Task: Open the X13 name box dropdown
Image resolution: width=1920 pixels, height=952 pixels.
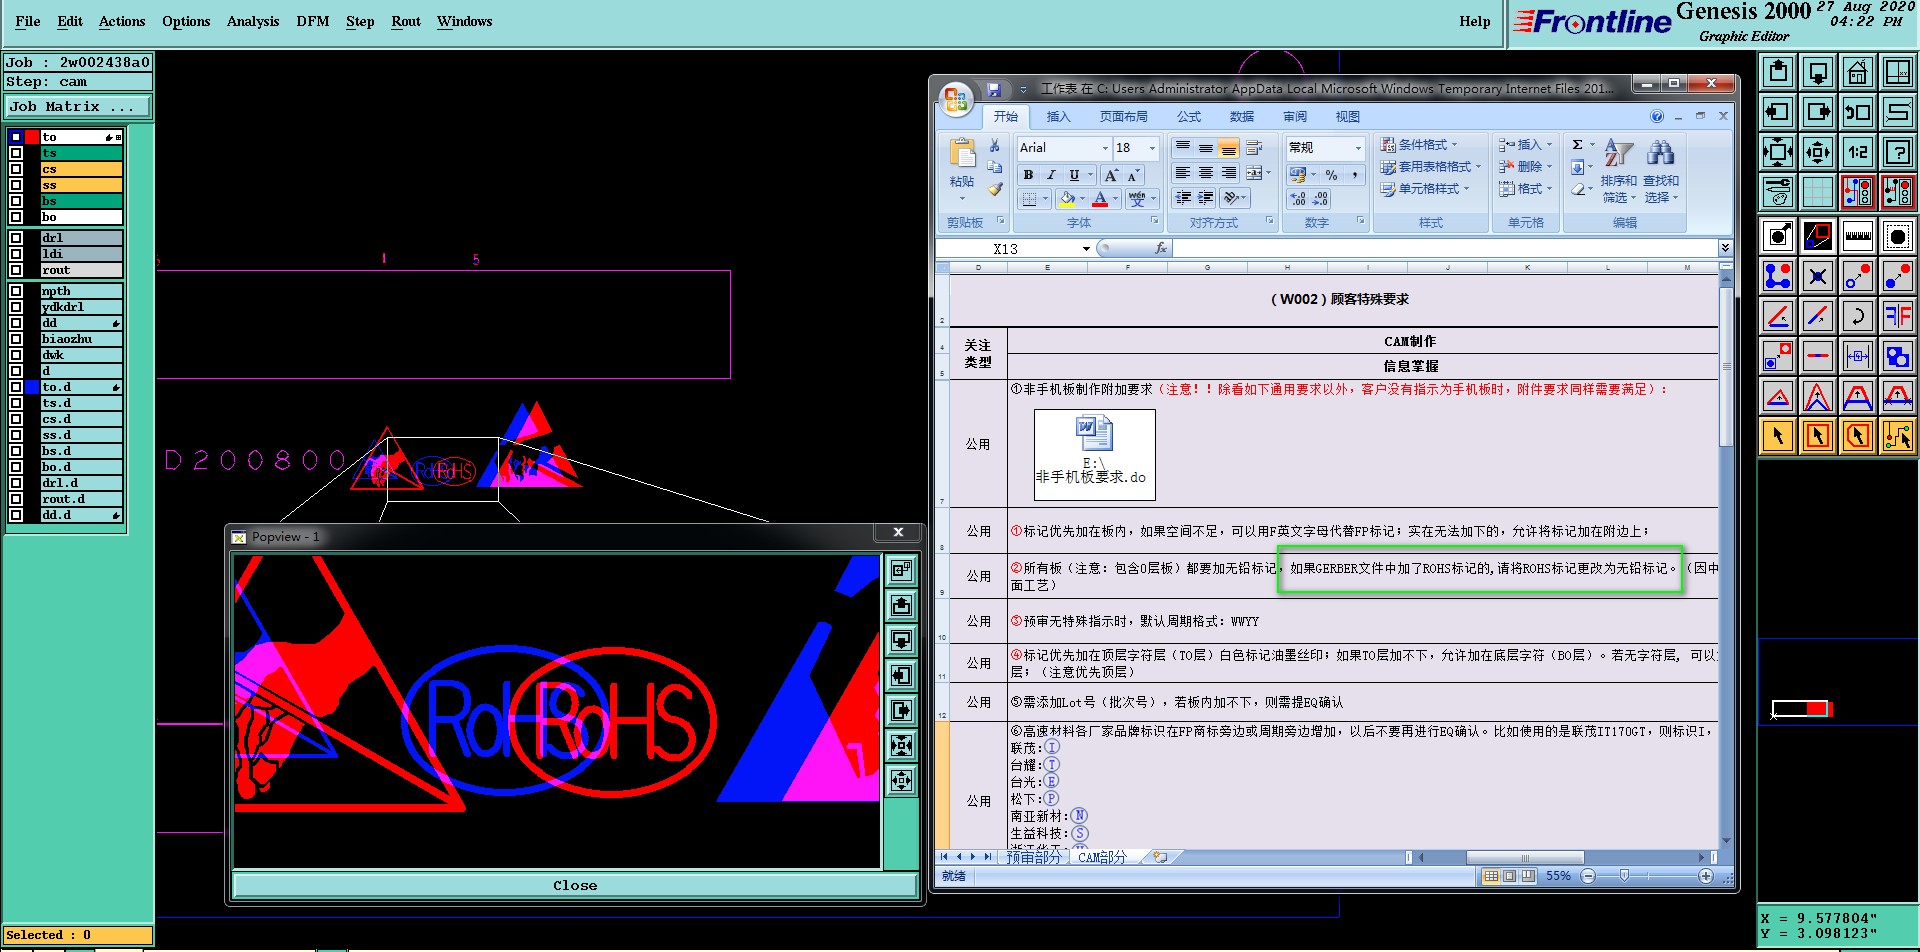Action: coord(1086,249)
